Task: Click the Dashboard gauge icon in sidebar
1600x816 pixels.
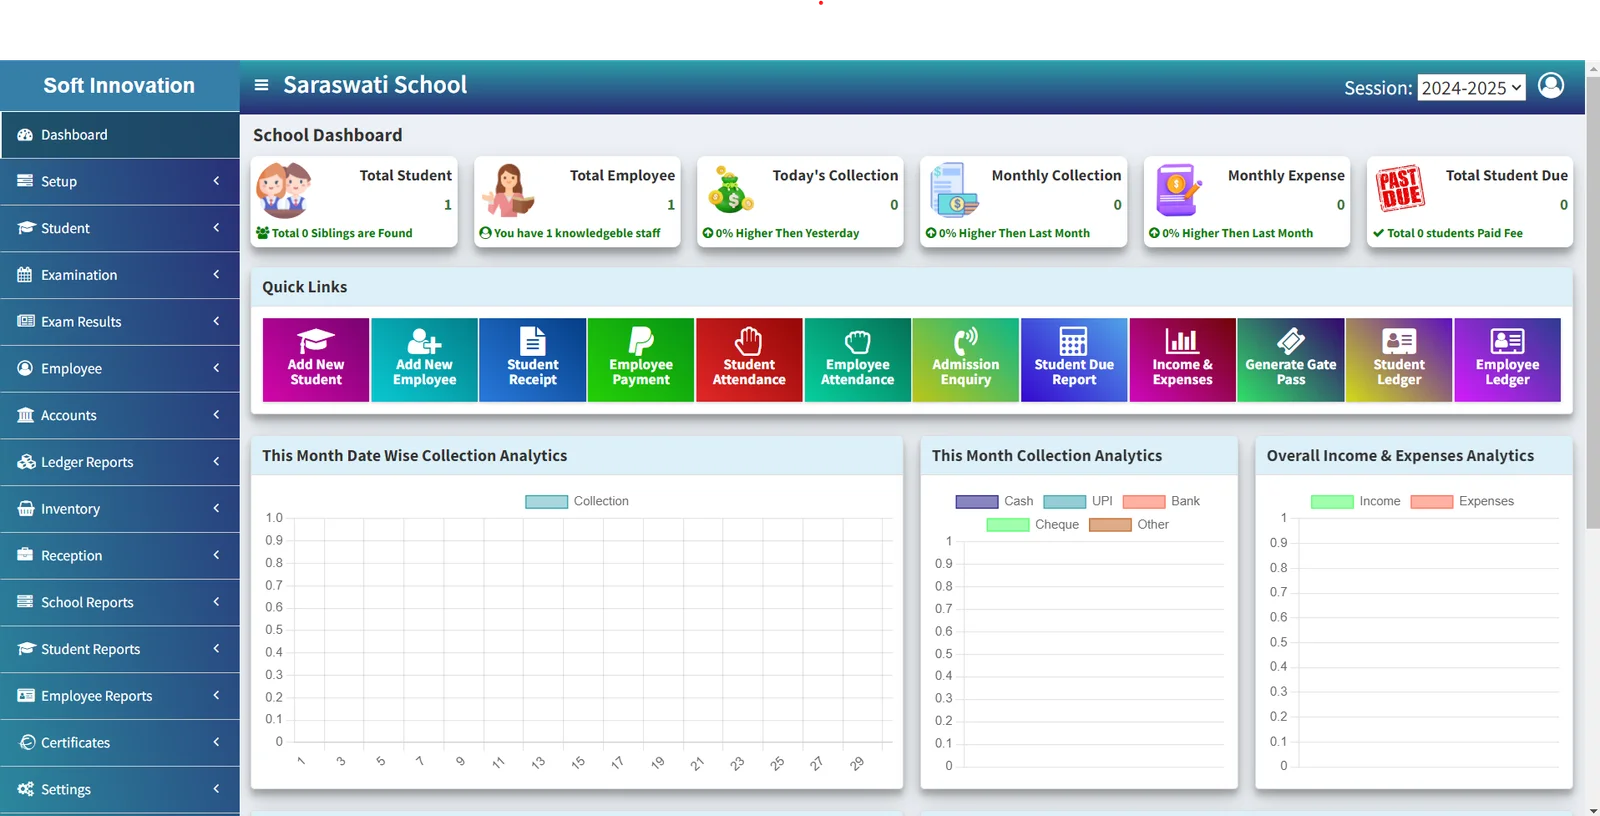Action: 25,135
